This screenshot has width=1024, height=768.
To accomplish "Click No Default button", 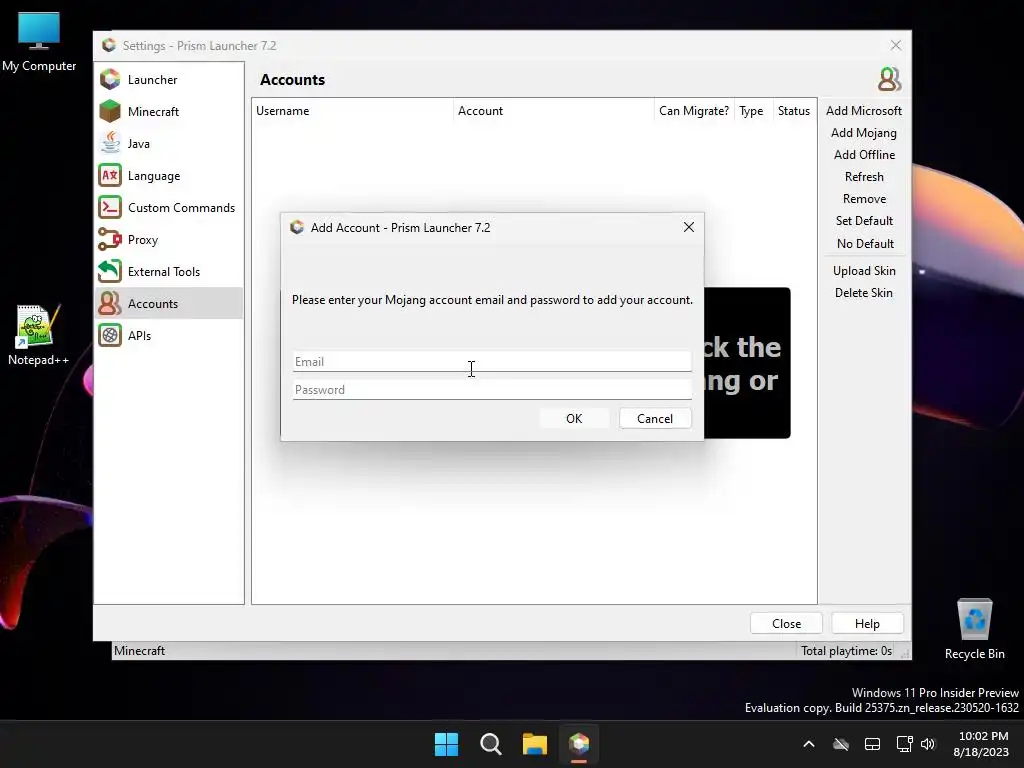I will click(x=863, y=244).
